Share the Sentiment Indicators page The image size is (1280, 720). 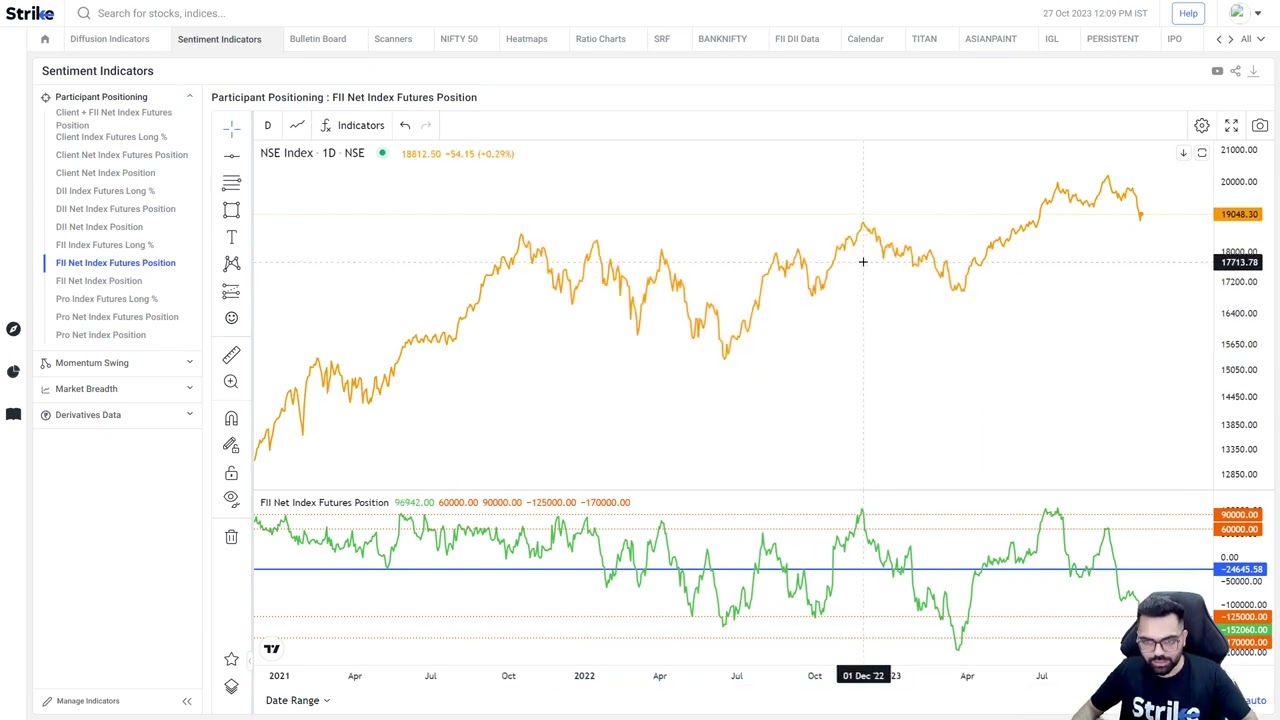coord(1235,71)
